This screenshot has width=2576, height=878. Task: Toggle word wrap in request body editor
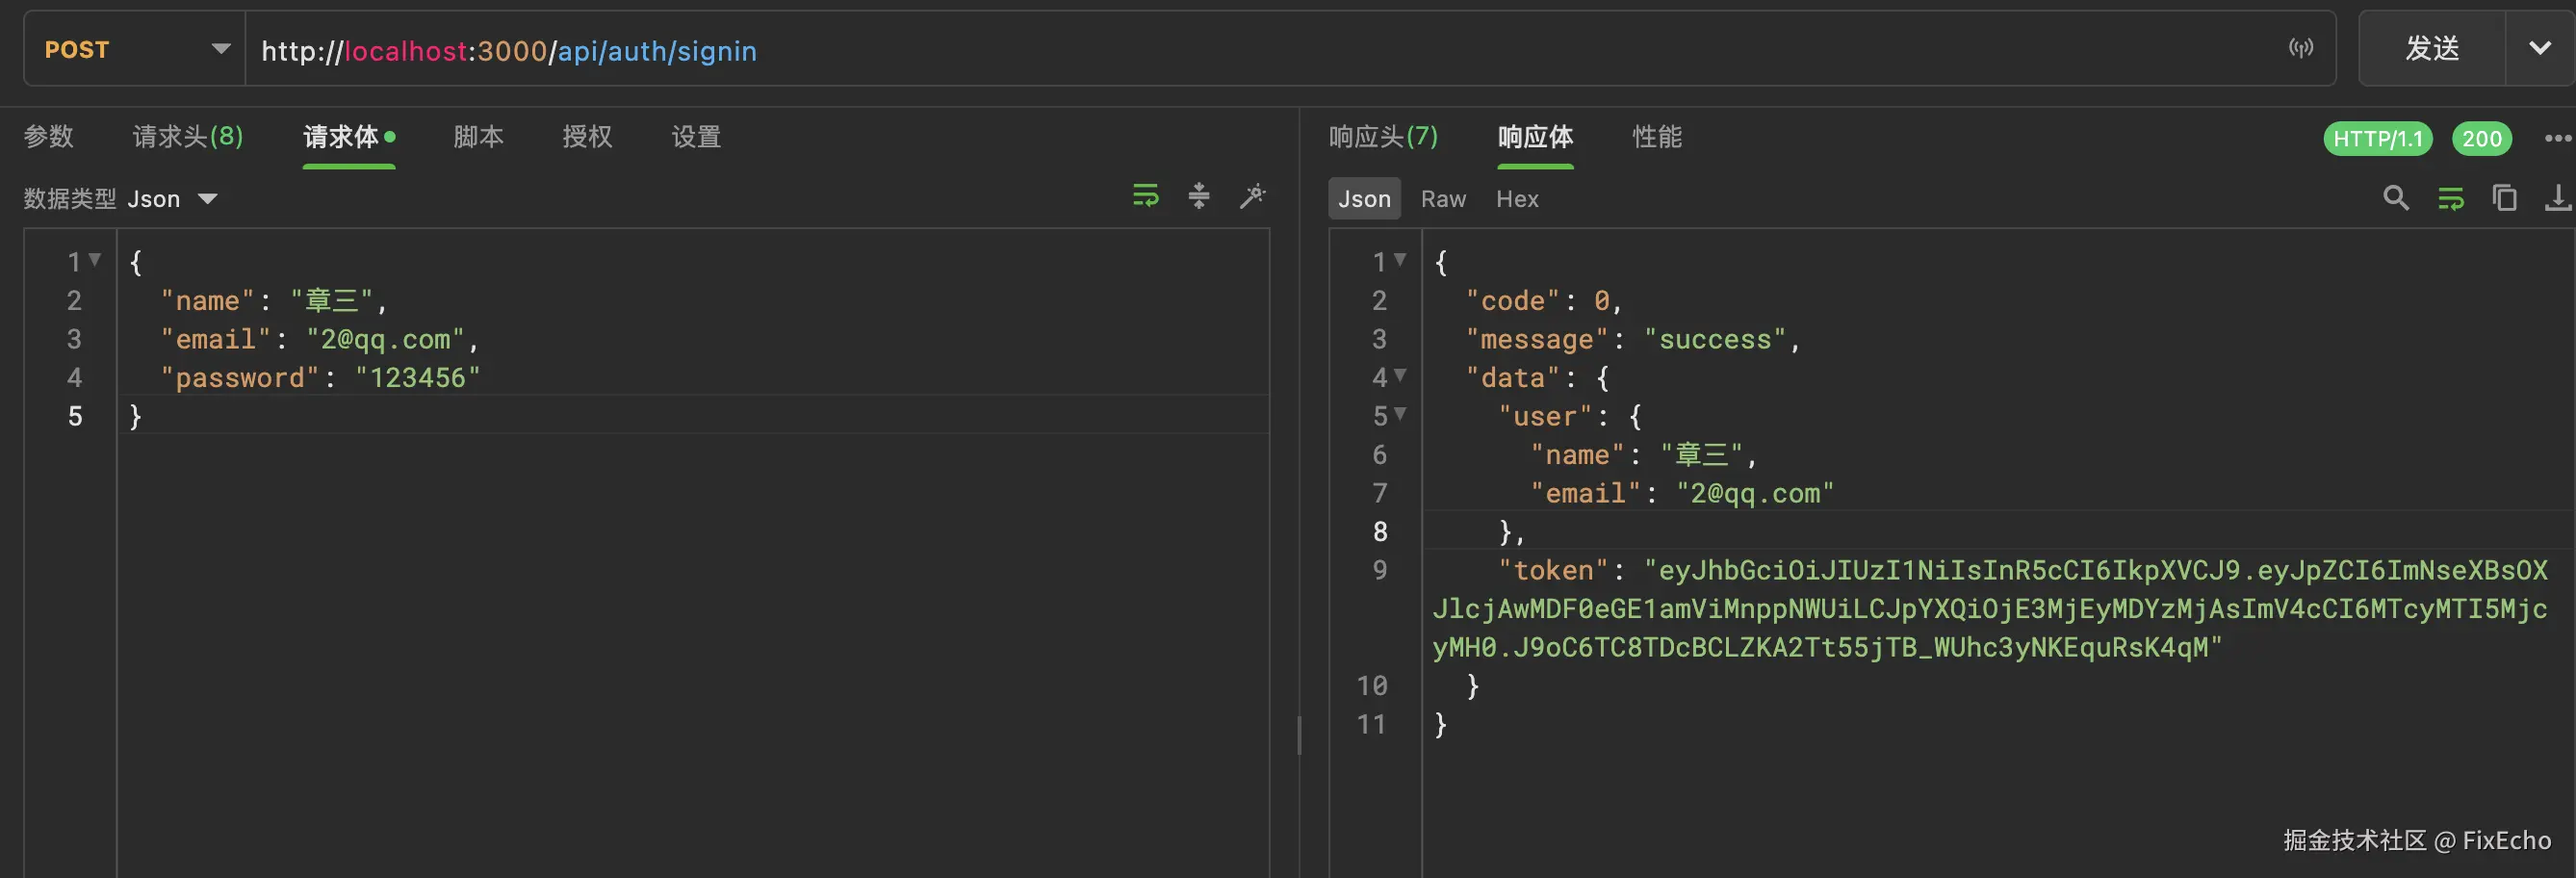click(x=1146, y=196)
